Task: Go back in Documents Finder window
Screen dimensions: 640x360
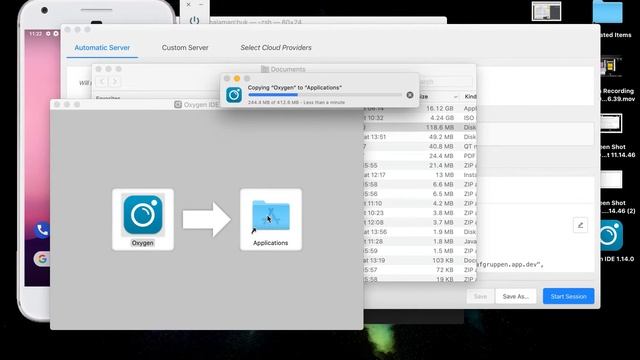Action: click(102, 82)
